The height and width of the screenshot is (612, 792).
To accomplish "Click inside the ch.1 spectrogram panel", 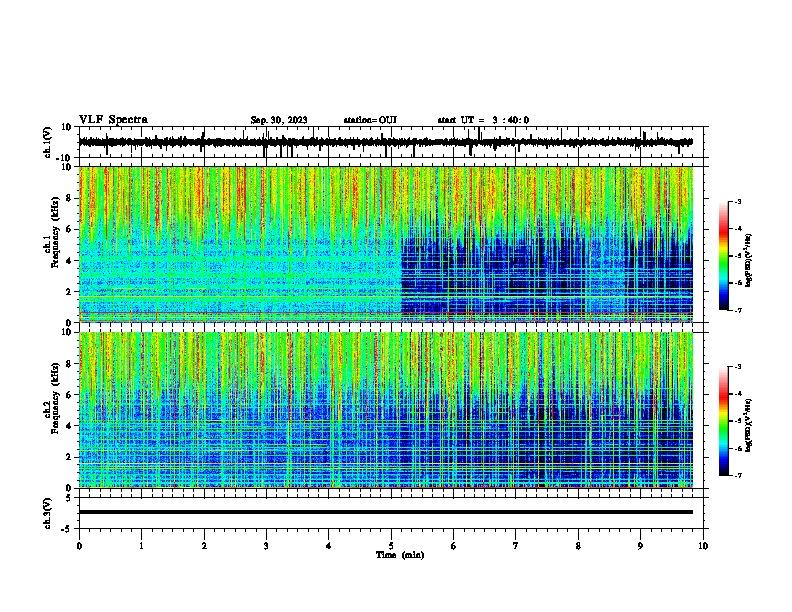I will [386, 244].
